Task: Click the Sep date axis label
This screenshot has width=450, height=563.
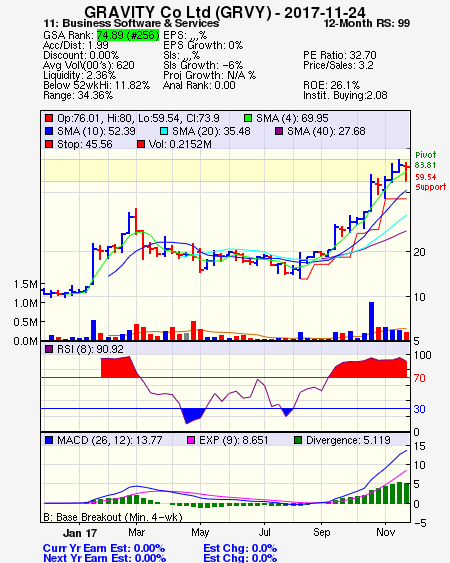Action: pyautogui.click(x=321, y=532)
